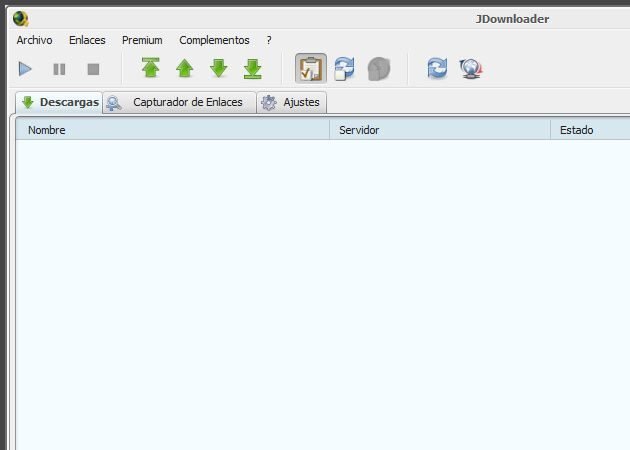The height and width of the screenshot is (450, 630).
Task: Click the greyed-out round toolbar icon
Action: pyautogui.click(x=379, y=69)
